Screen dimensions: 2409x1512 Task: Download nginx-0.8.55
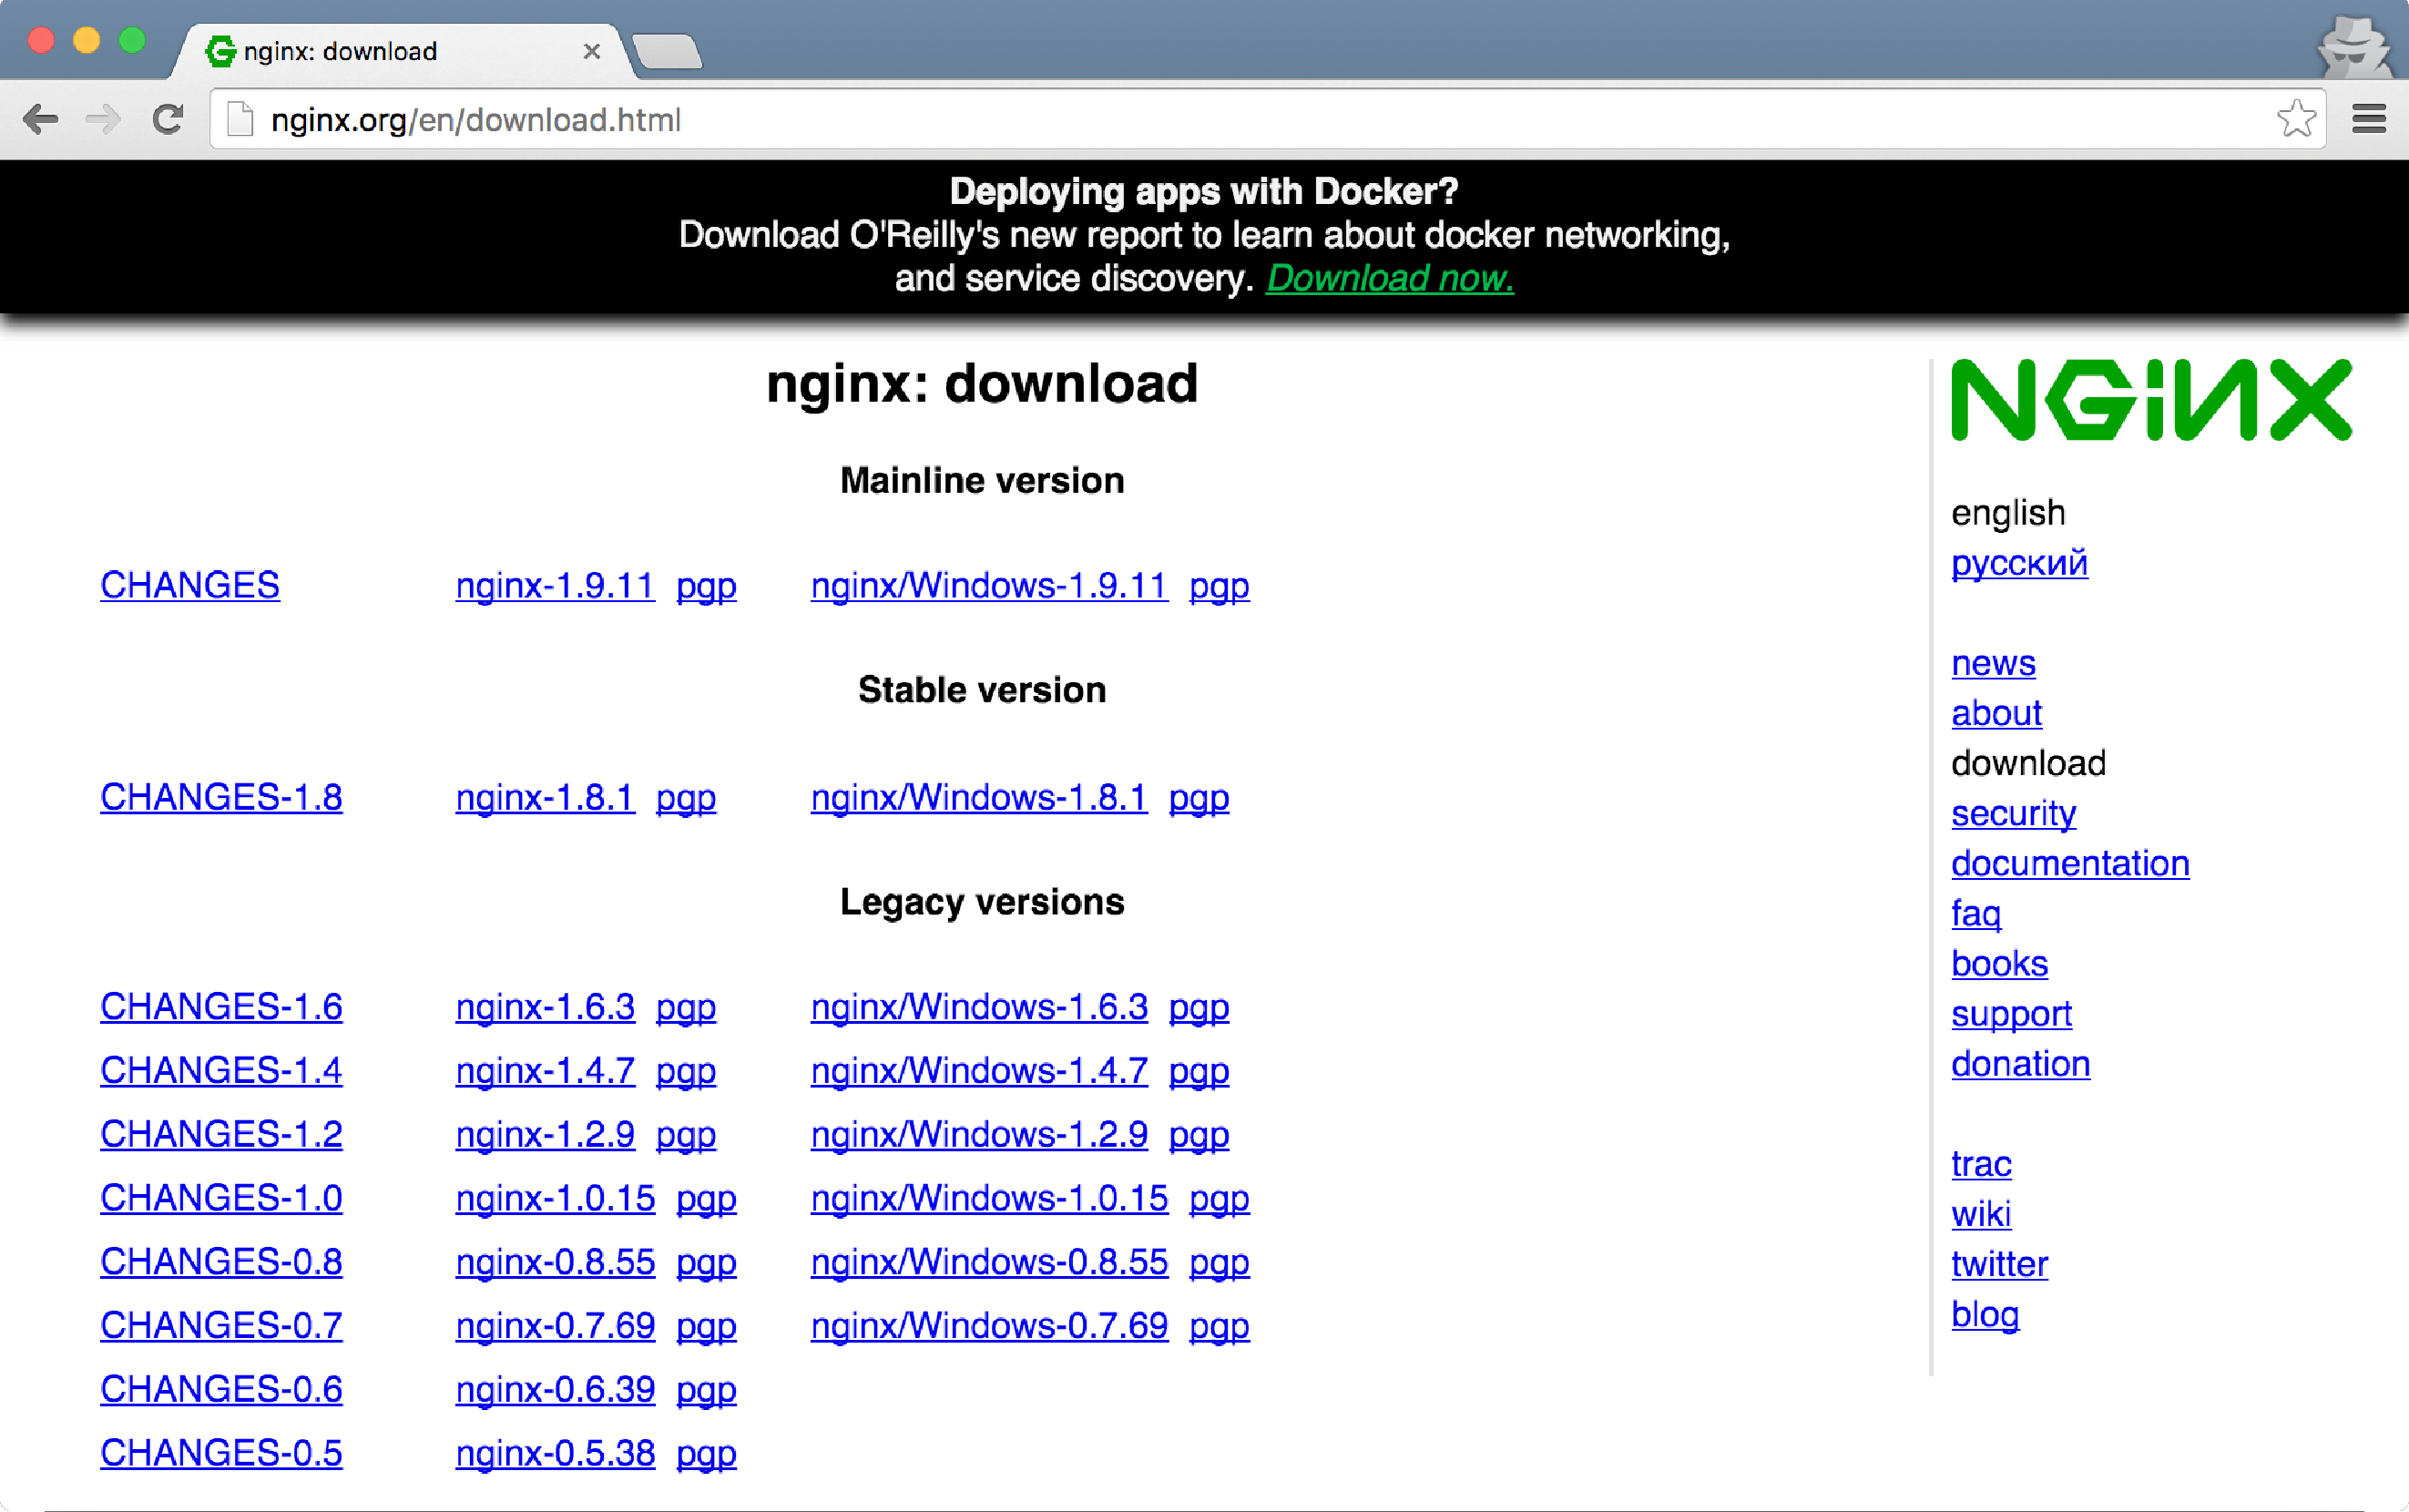[x=555, y=1262]
